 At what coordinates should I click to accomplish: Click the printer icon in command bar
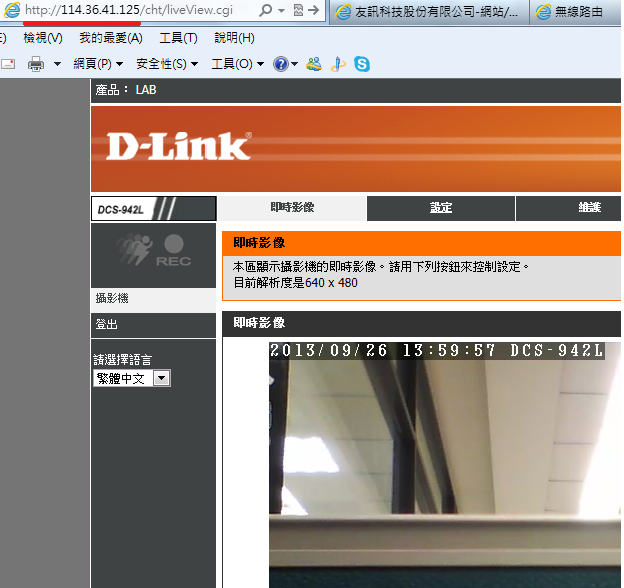coord(36,64)
